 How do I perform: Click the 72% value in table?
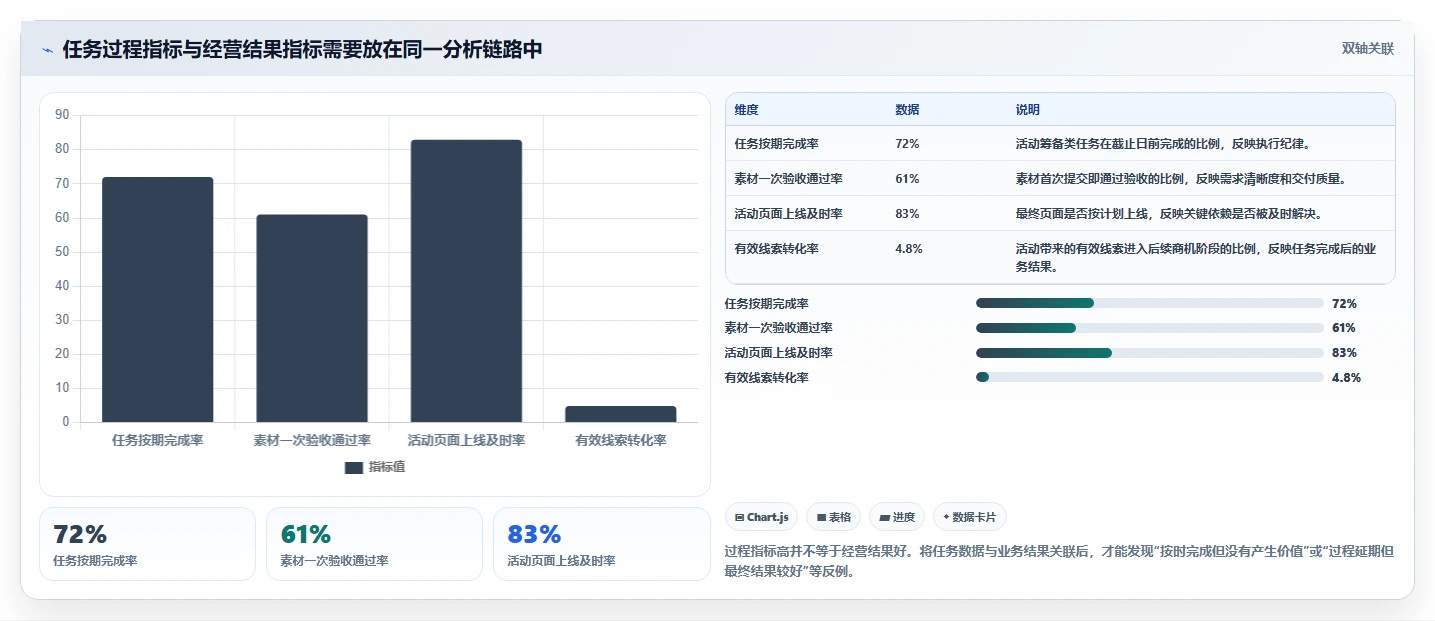pyautogui.click(x=907, y=144)
